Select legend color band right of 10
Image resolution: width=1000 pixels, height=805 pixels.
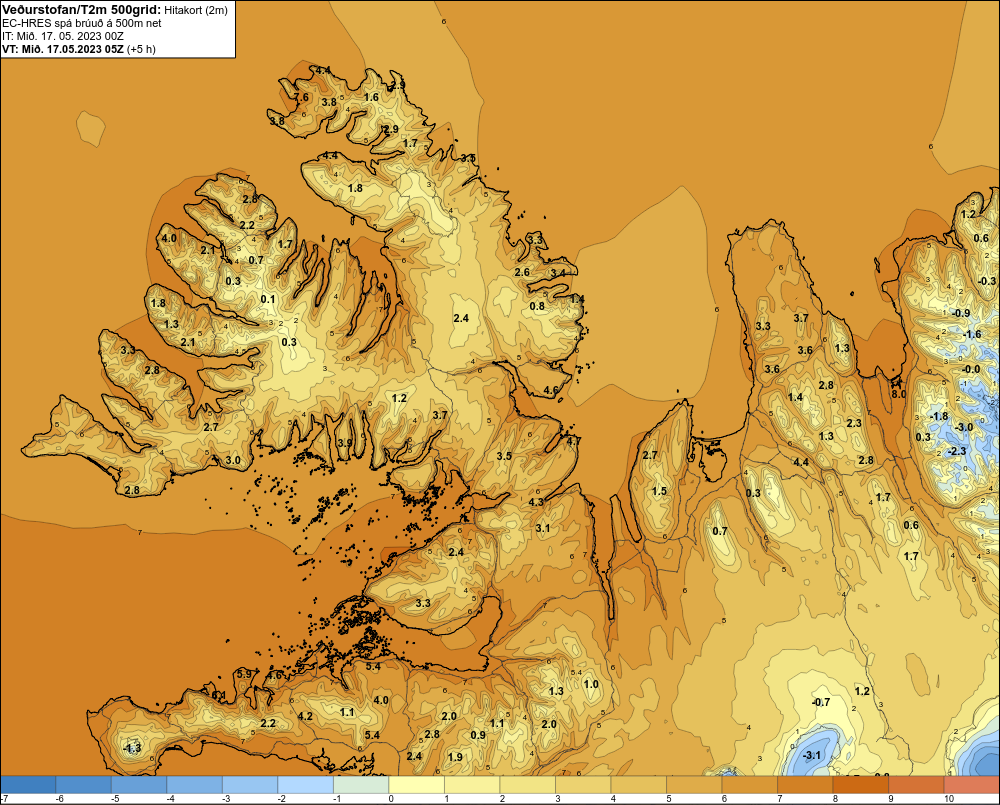(x=971, y=785)
